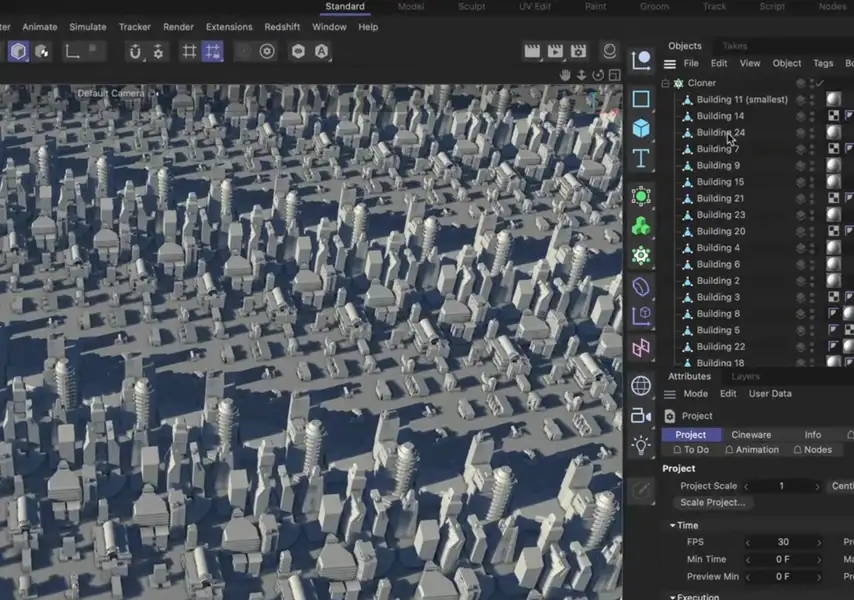Screen dimensions: 854x600
Task: Toggle editor visibility dot for the Cloner
Action: tap(810, 80)
